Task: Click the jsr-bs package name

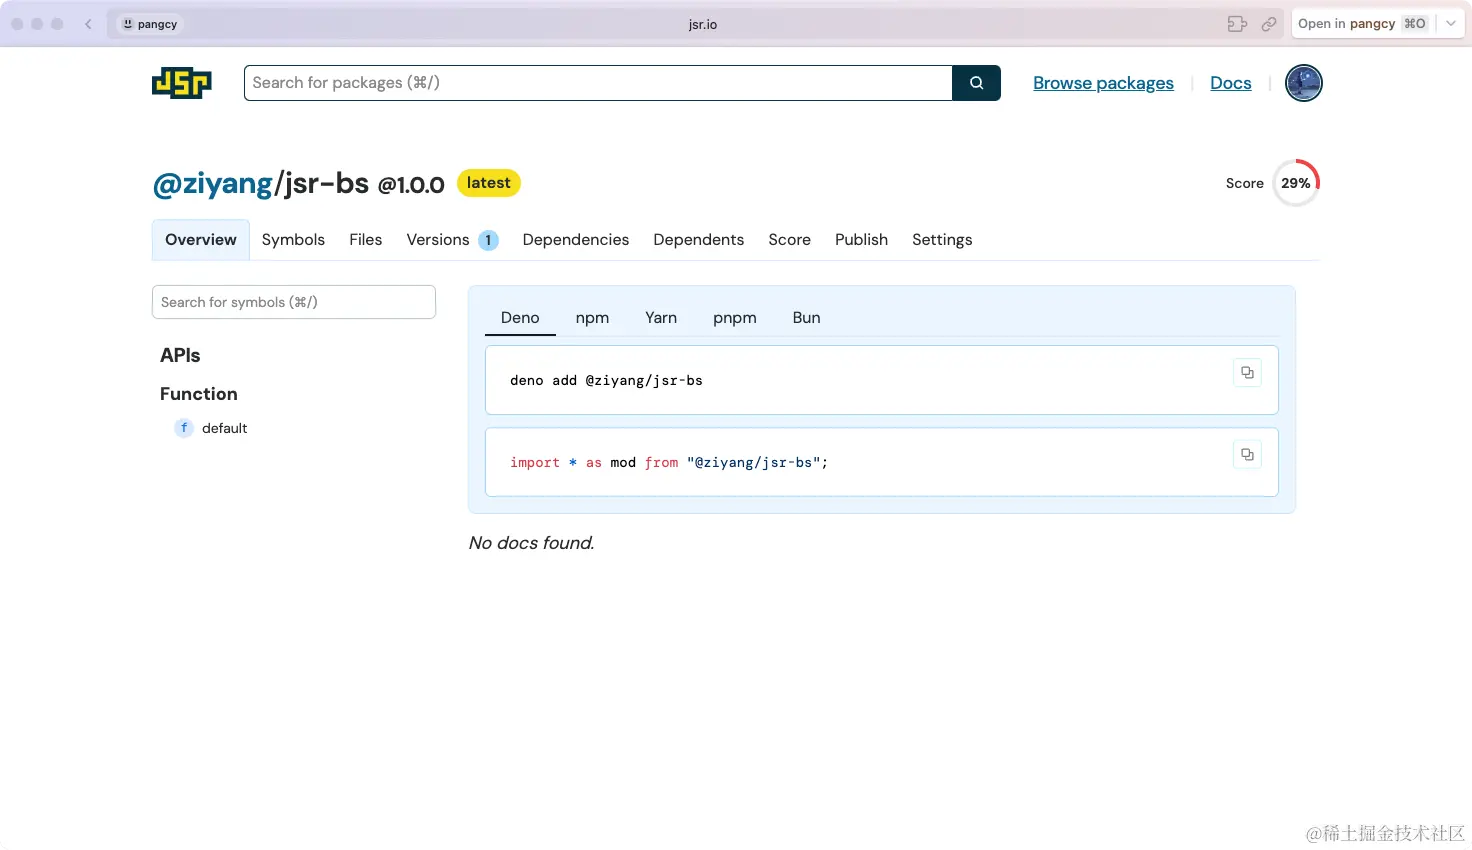Action: [x=326, y=184]
